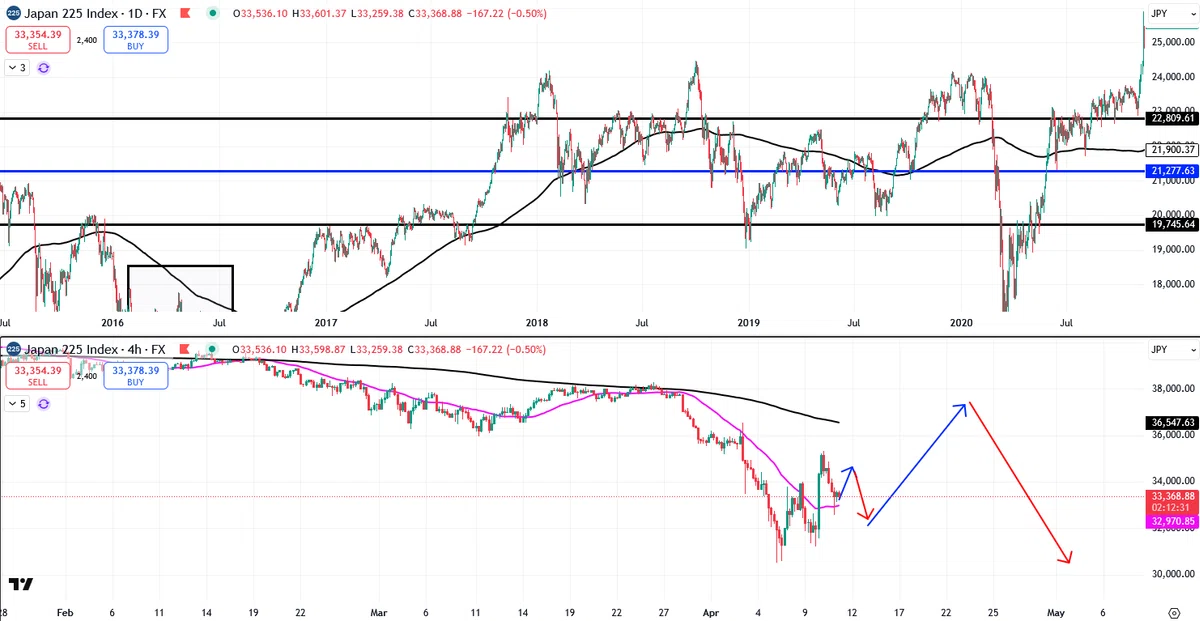Click the 2020 label on 1D time axis
The image size is (1200, 621).
[961, 323]
